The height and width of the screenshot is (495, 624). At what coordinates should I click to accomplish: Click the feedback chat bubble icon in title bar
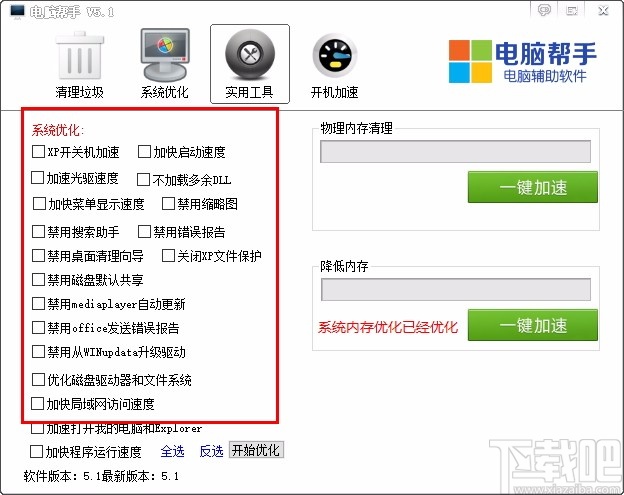544,10
